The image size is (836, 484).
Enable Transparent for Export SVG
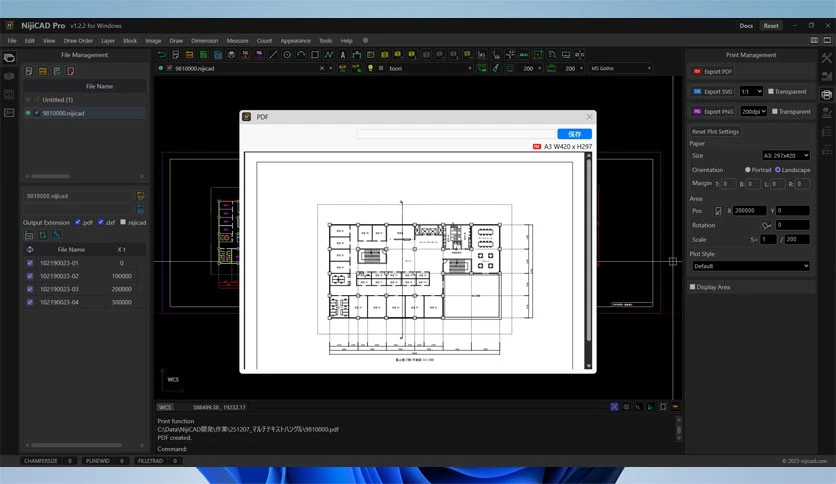770,91
